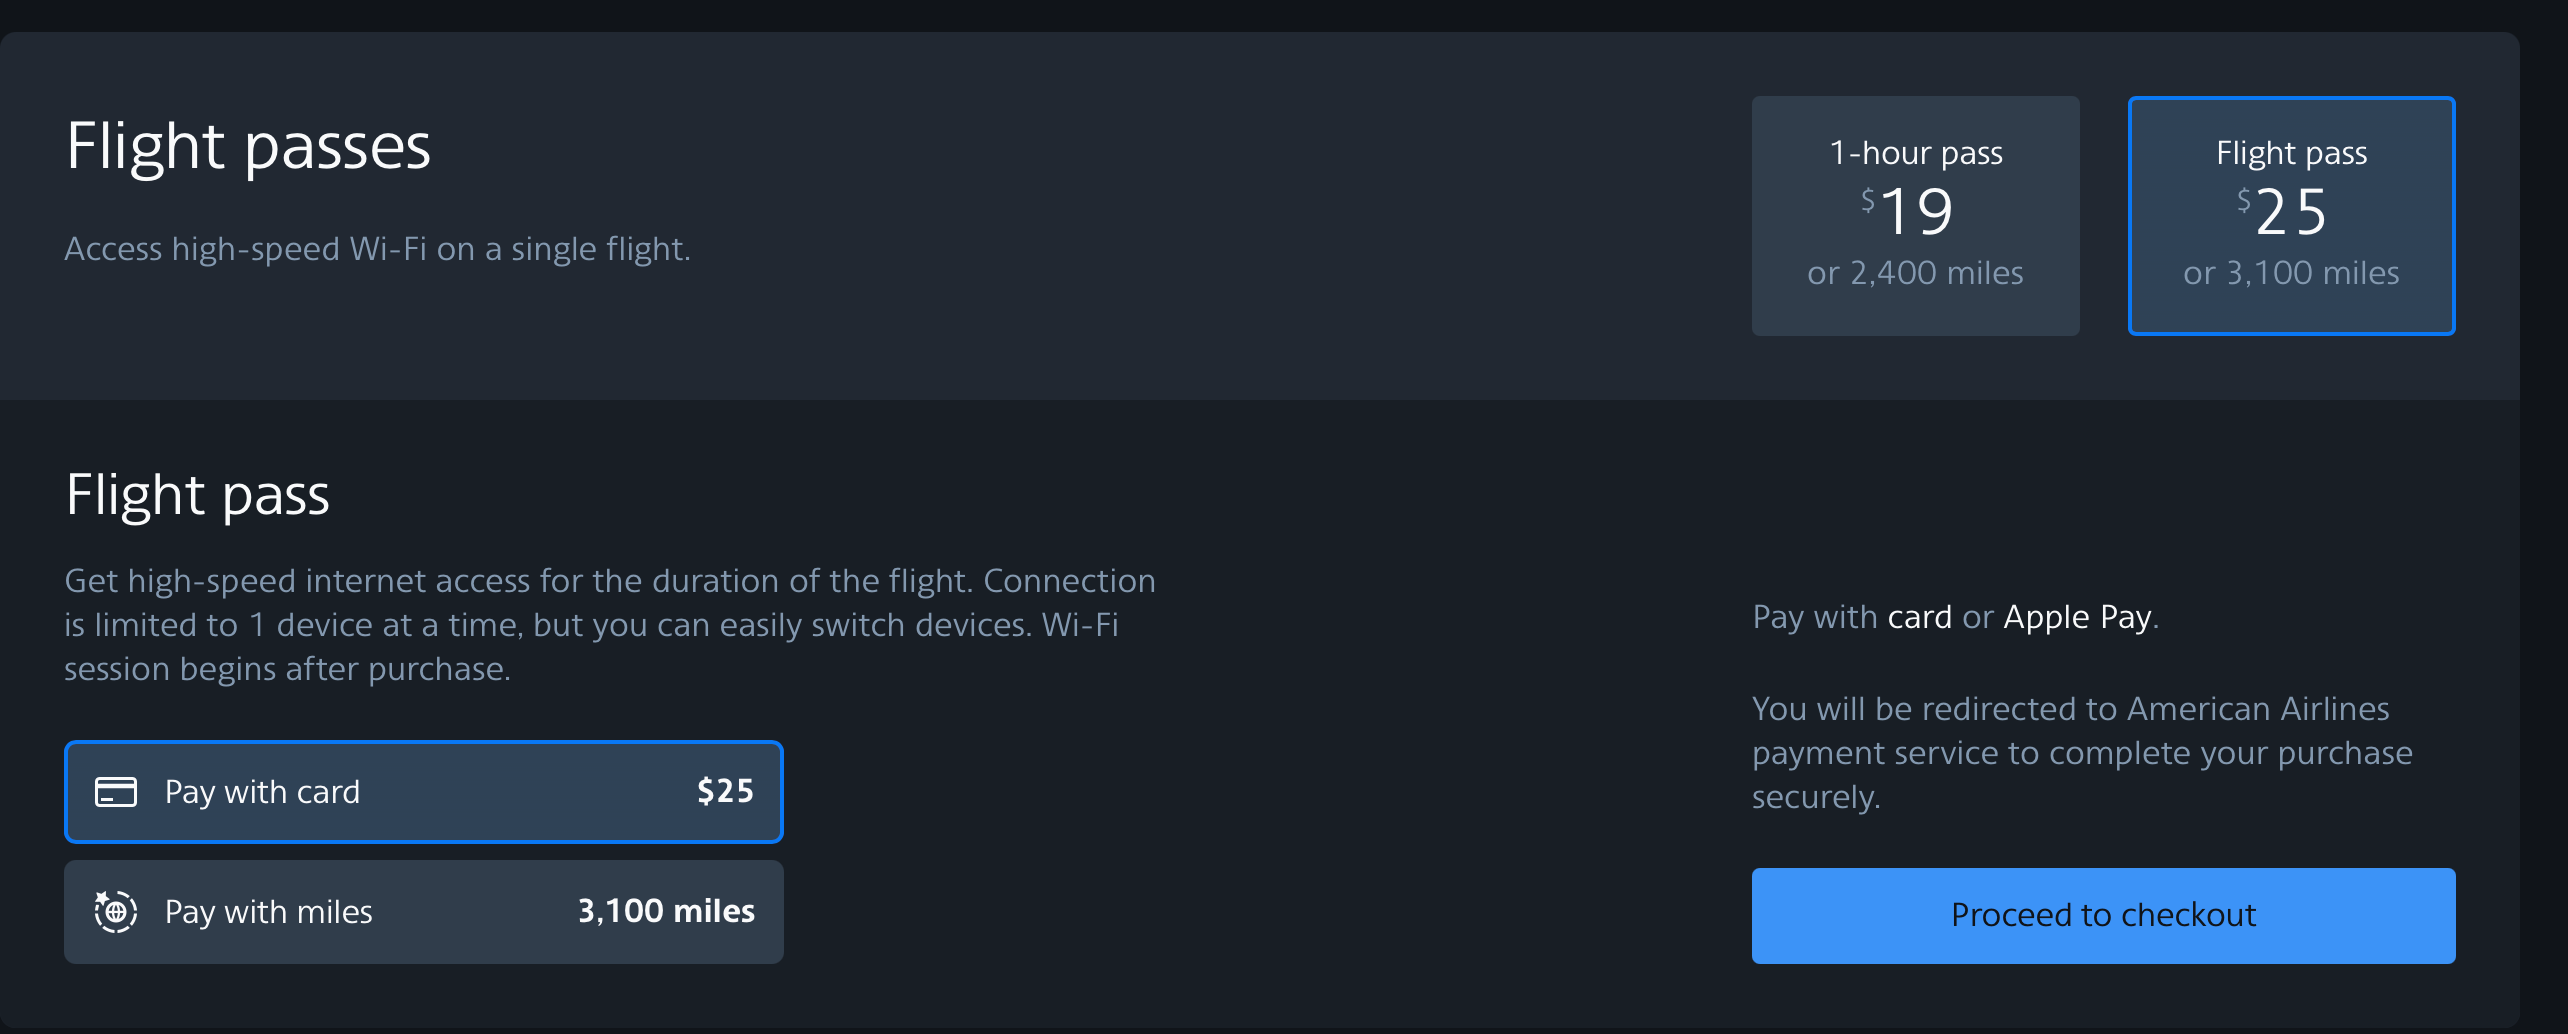Click the Flight passes heading
2568x1034 pixels.
(x=248, y=146)
